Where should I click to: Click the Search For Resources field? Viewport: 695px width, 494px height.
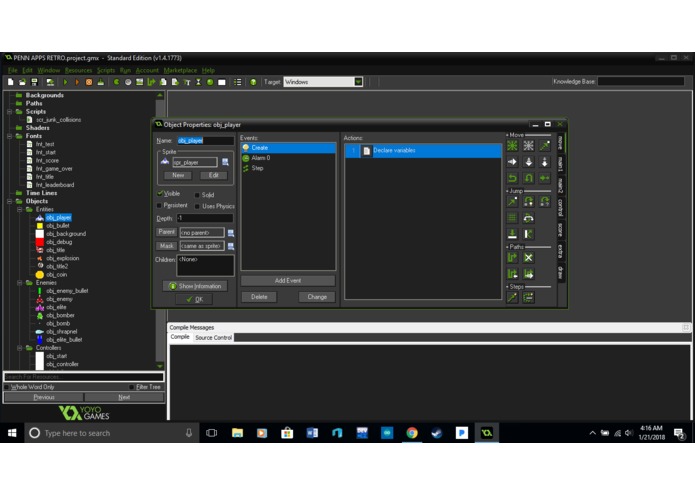click(84, 377)
